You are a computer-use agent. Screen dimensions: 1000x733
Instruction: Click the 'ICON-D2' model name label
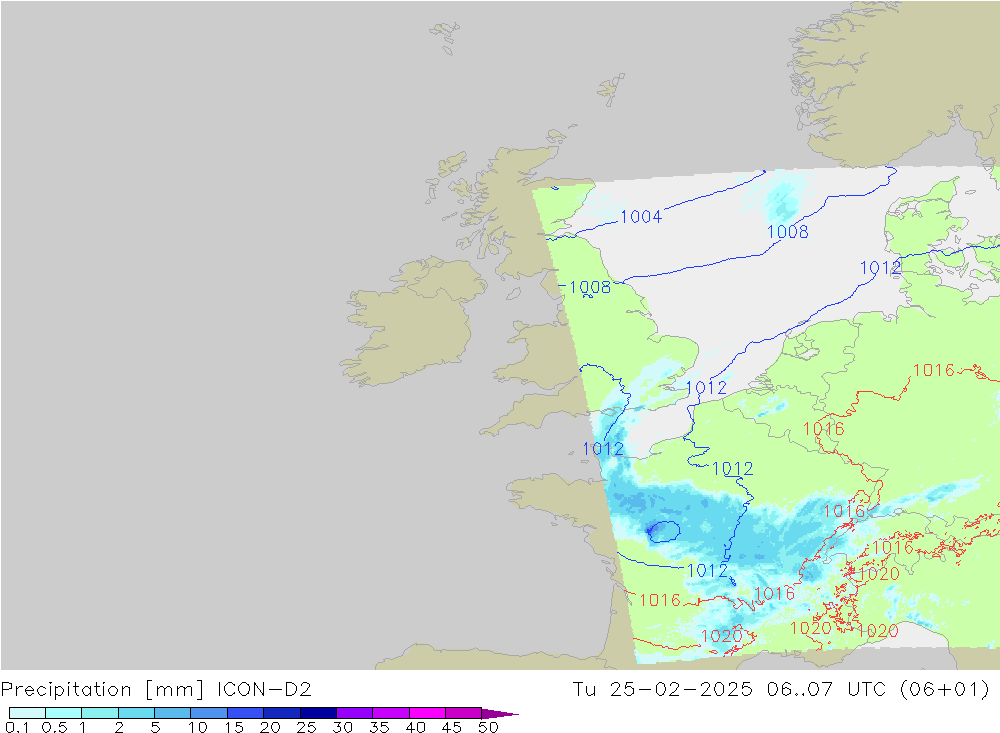click(x=264, y=690)
